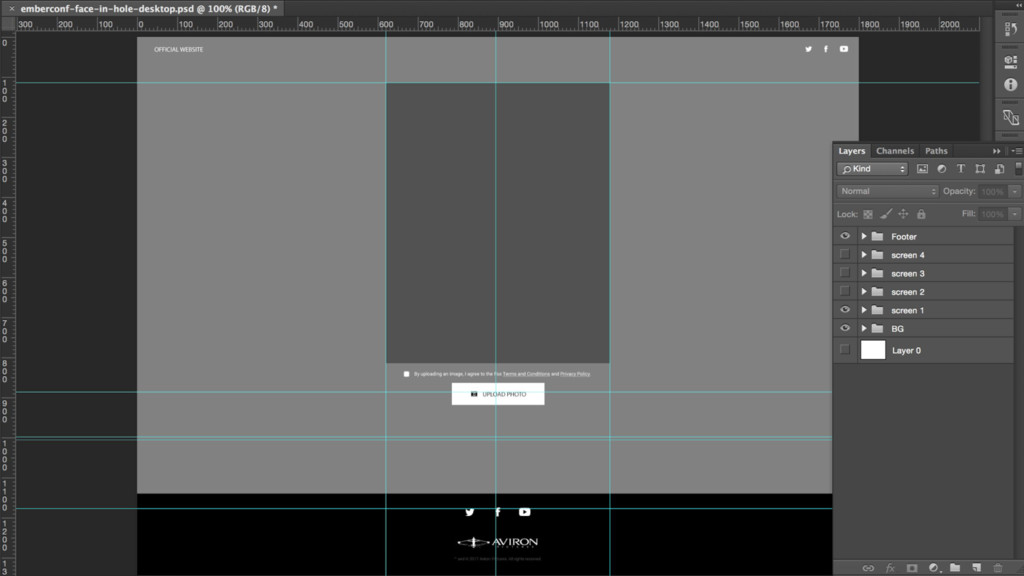This screenshot has height=576, width=1024.
Task: Select the Layer 0 thumbnail
Action: pos(873,350)
